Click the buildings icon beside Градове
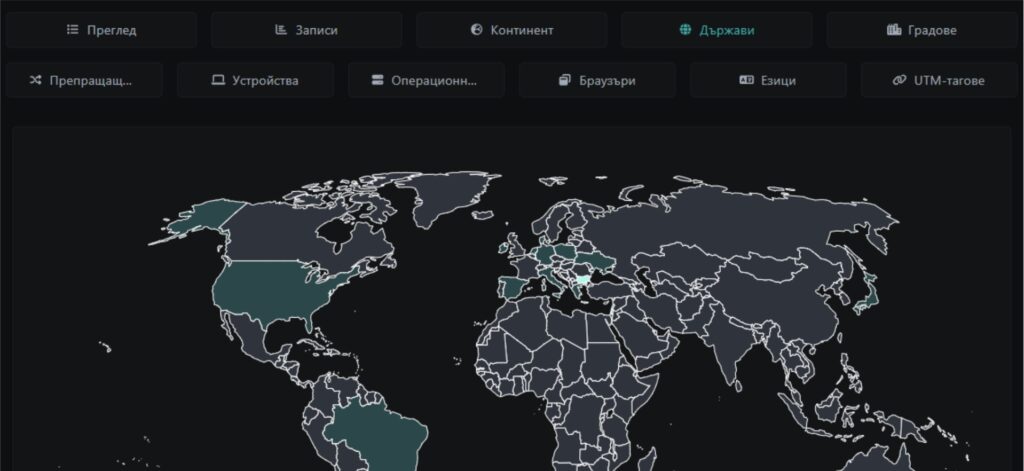Viewport: 1024px width, 471px height. pos(893,30)
